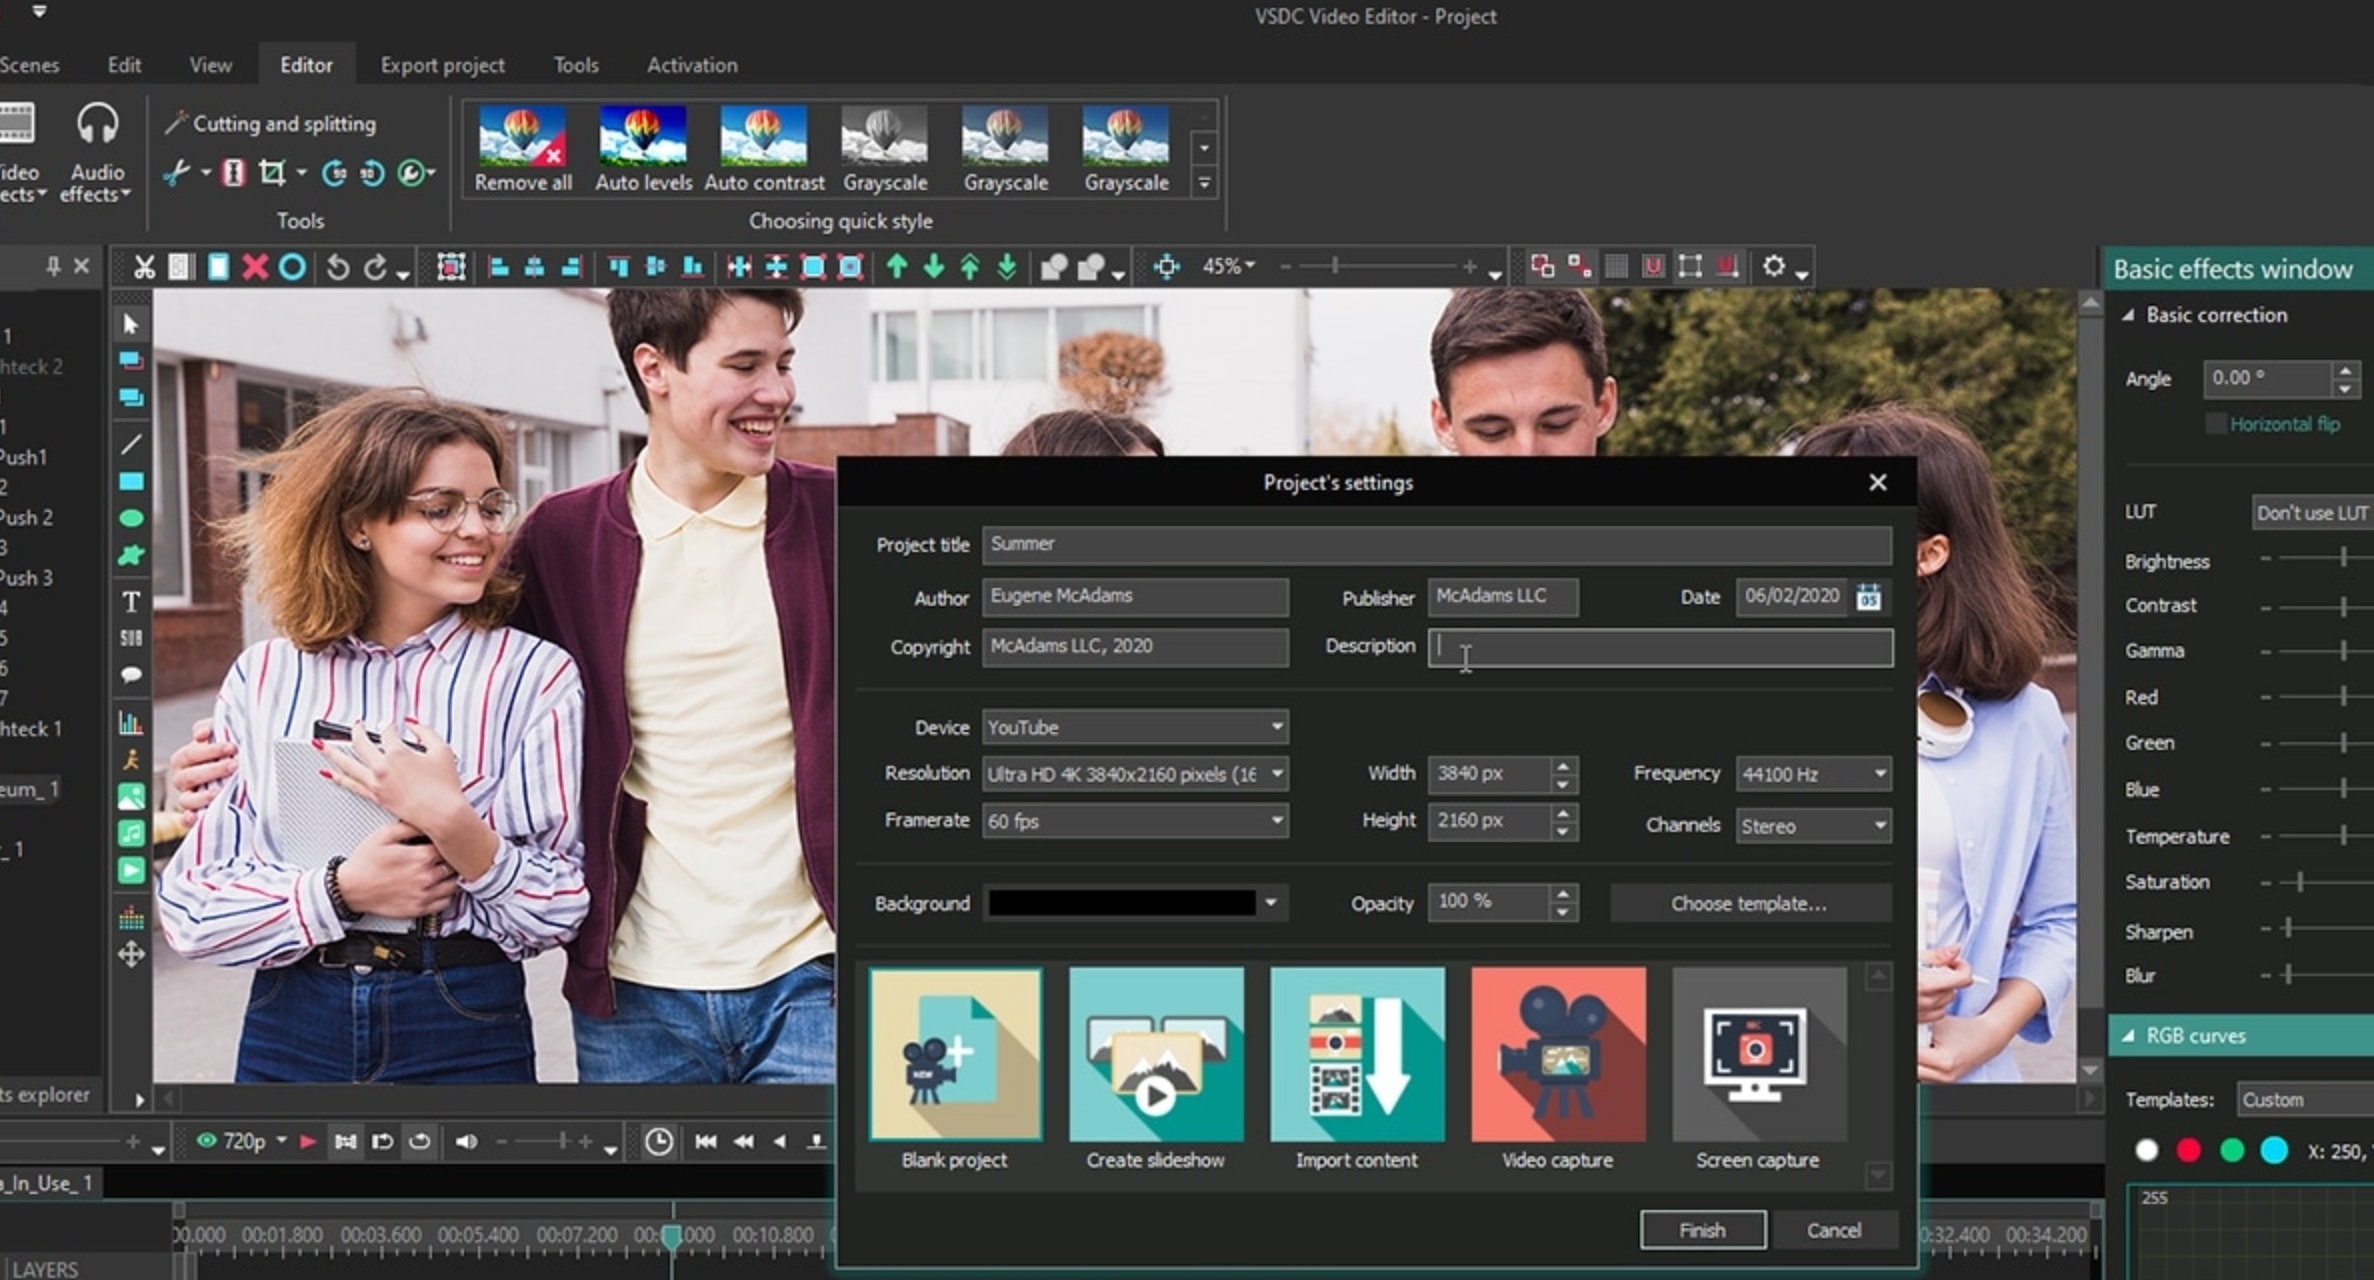Open the Background color dropdown
This screenshot has width=2374, height=1280.
point(1270,903)
